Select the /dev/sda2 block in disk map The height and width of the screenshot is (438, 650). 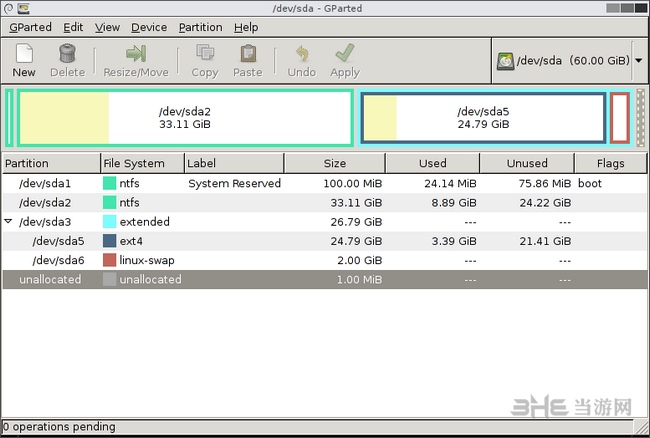185,118
